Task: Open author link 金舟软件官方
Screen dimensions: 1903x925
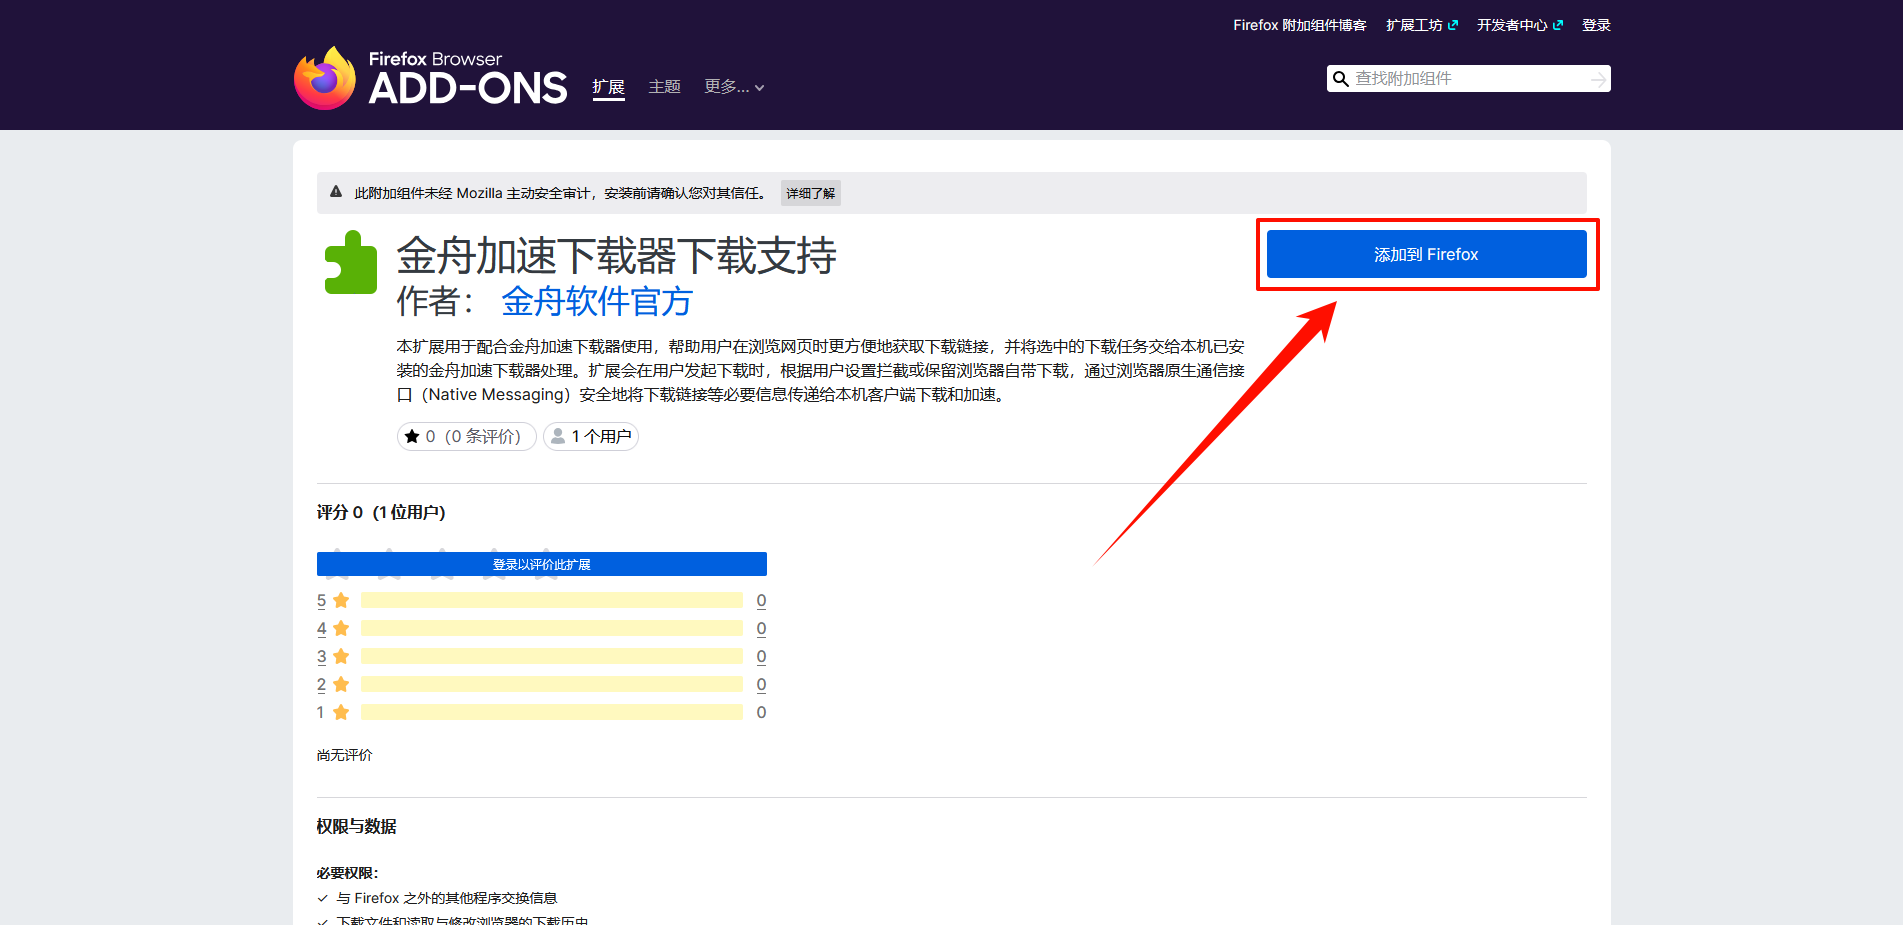Action: [596, 301]
